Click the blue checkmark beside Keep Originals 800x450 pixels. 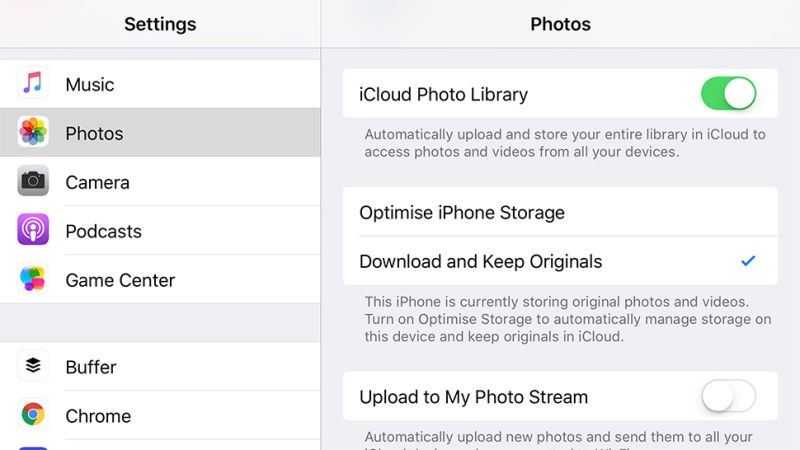(748, 262)
